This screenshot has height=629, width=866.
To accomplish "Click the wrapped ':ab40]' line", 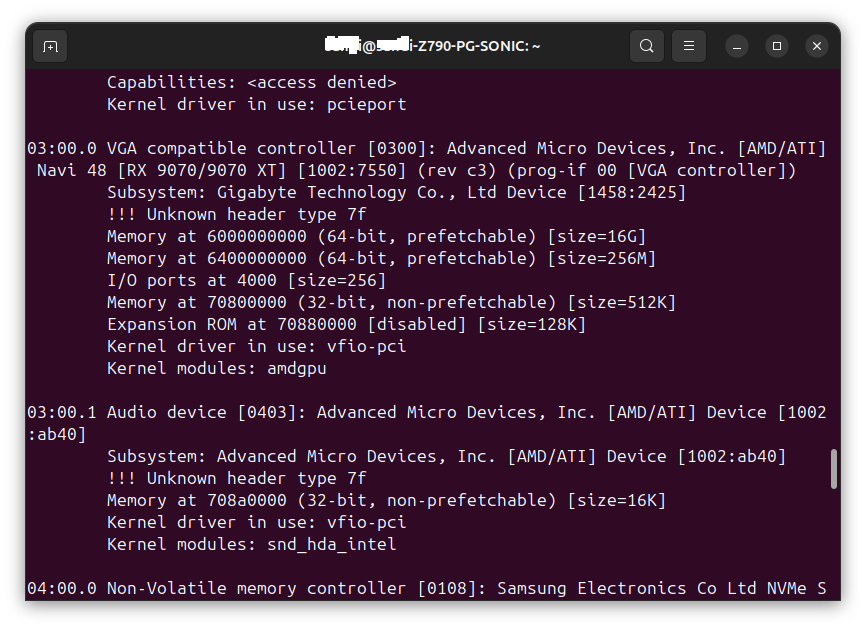I will 57,435.
